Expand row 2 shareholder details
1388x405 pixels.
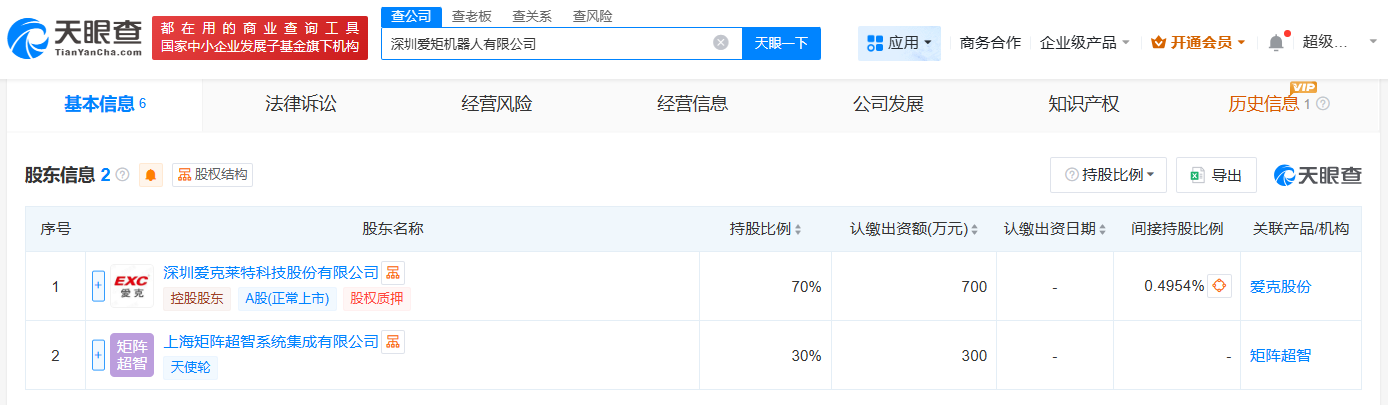coord(98,354)
